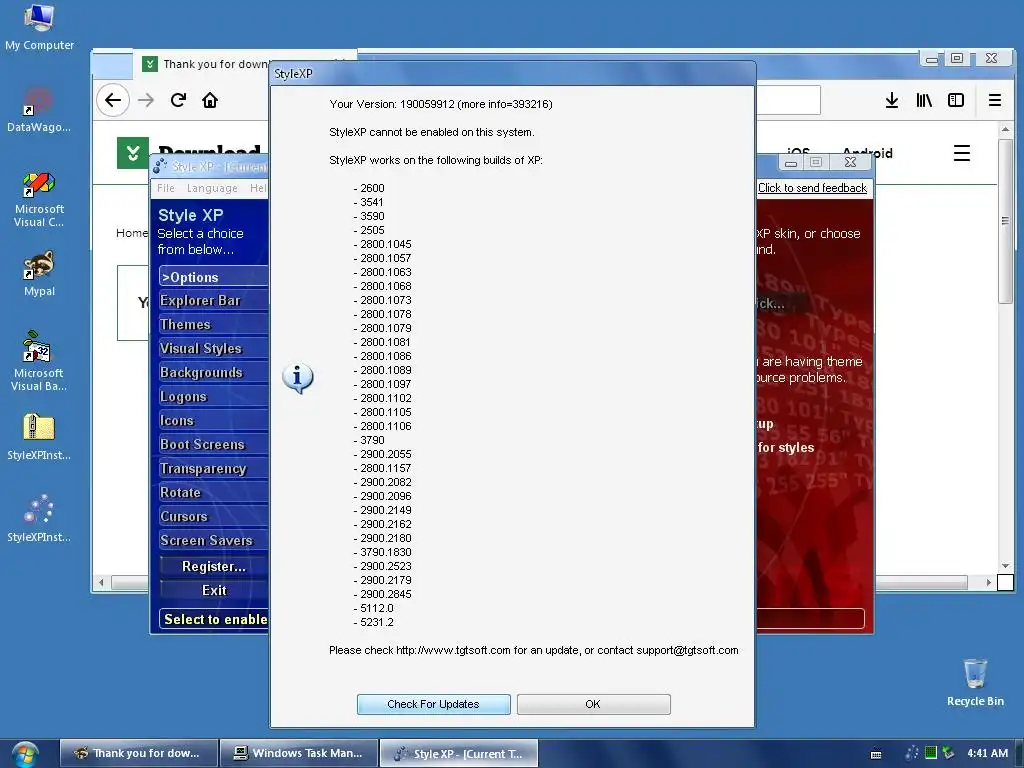Open browser hamburger menu
The image size is (1024, 768).
pos(995,100)
